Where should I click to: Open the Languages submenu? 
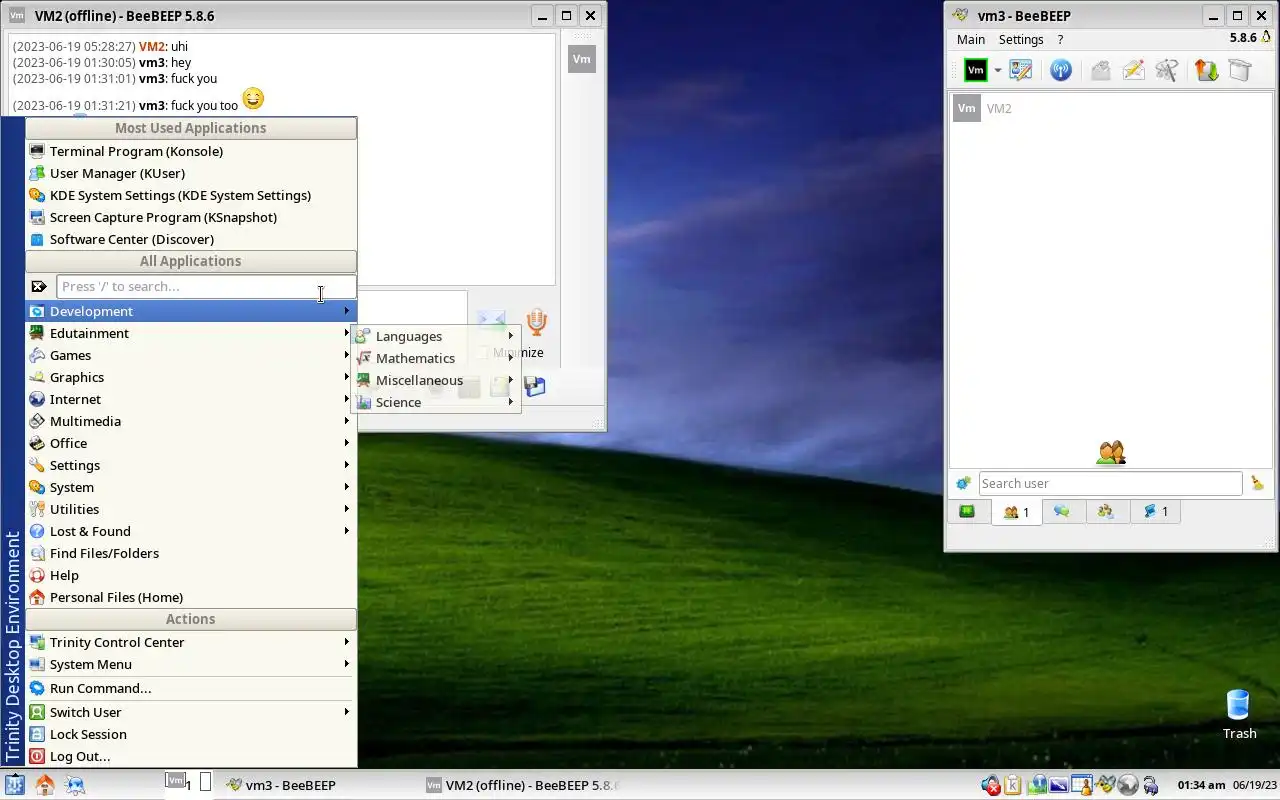[x=435, y=336]
